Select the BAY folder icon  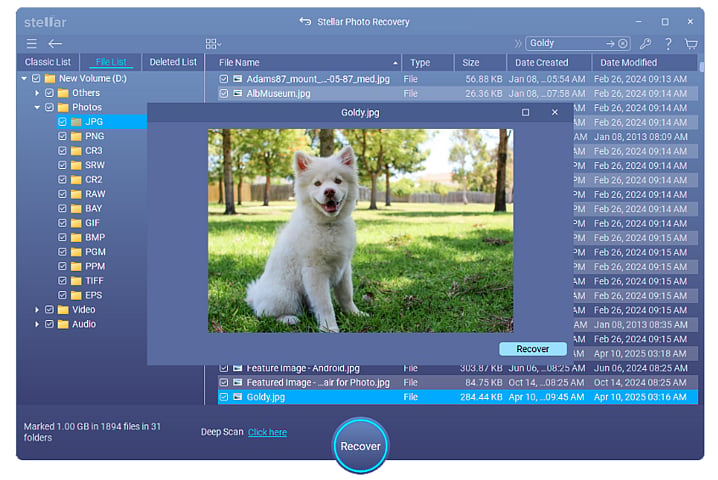coord(76,208)
